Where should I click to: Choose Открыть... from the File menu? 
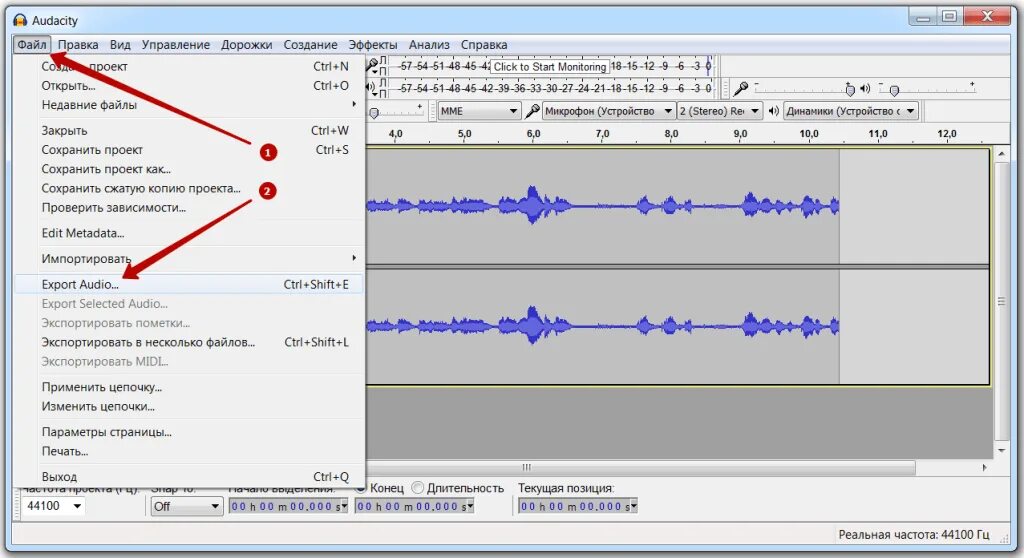tap(189, 86)
